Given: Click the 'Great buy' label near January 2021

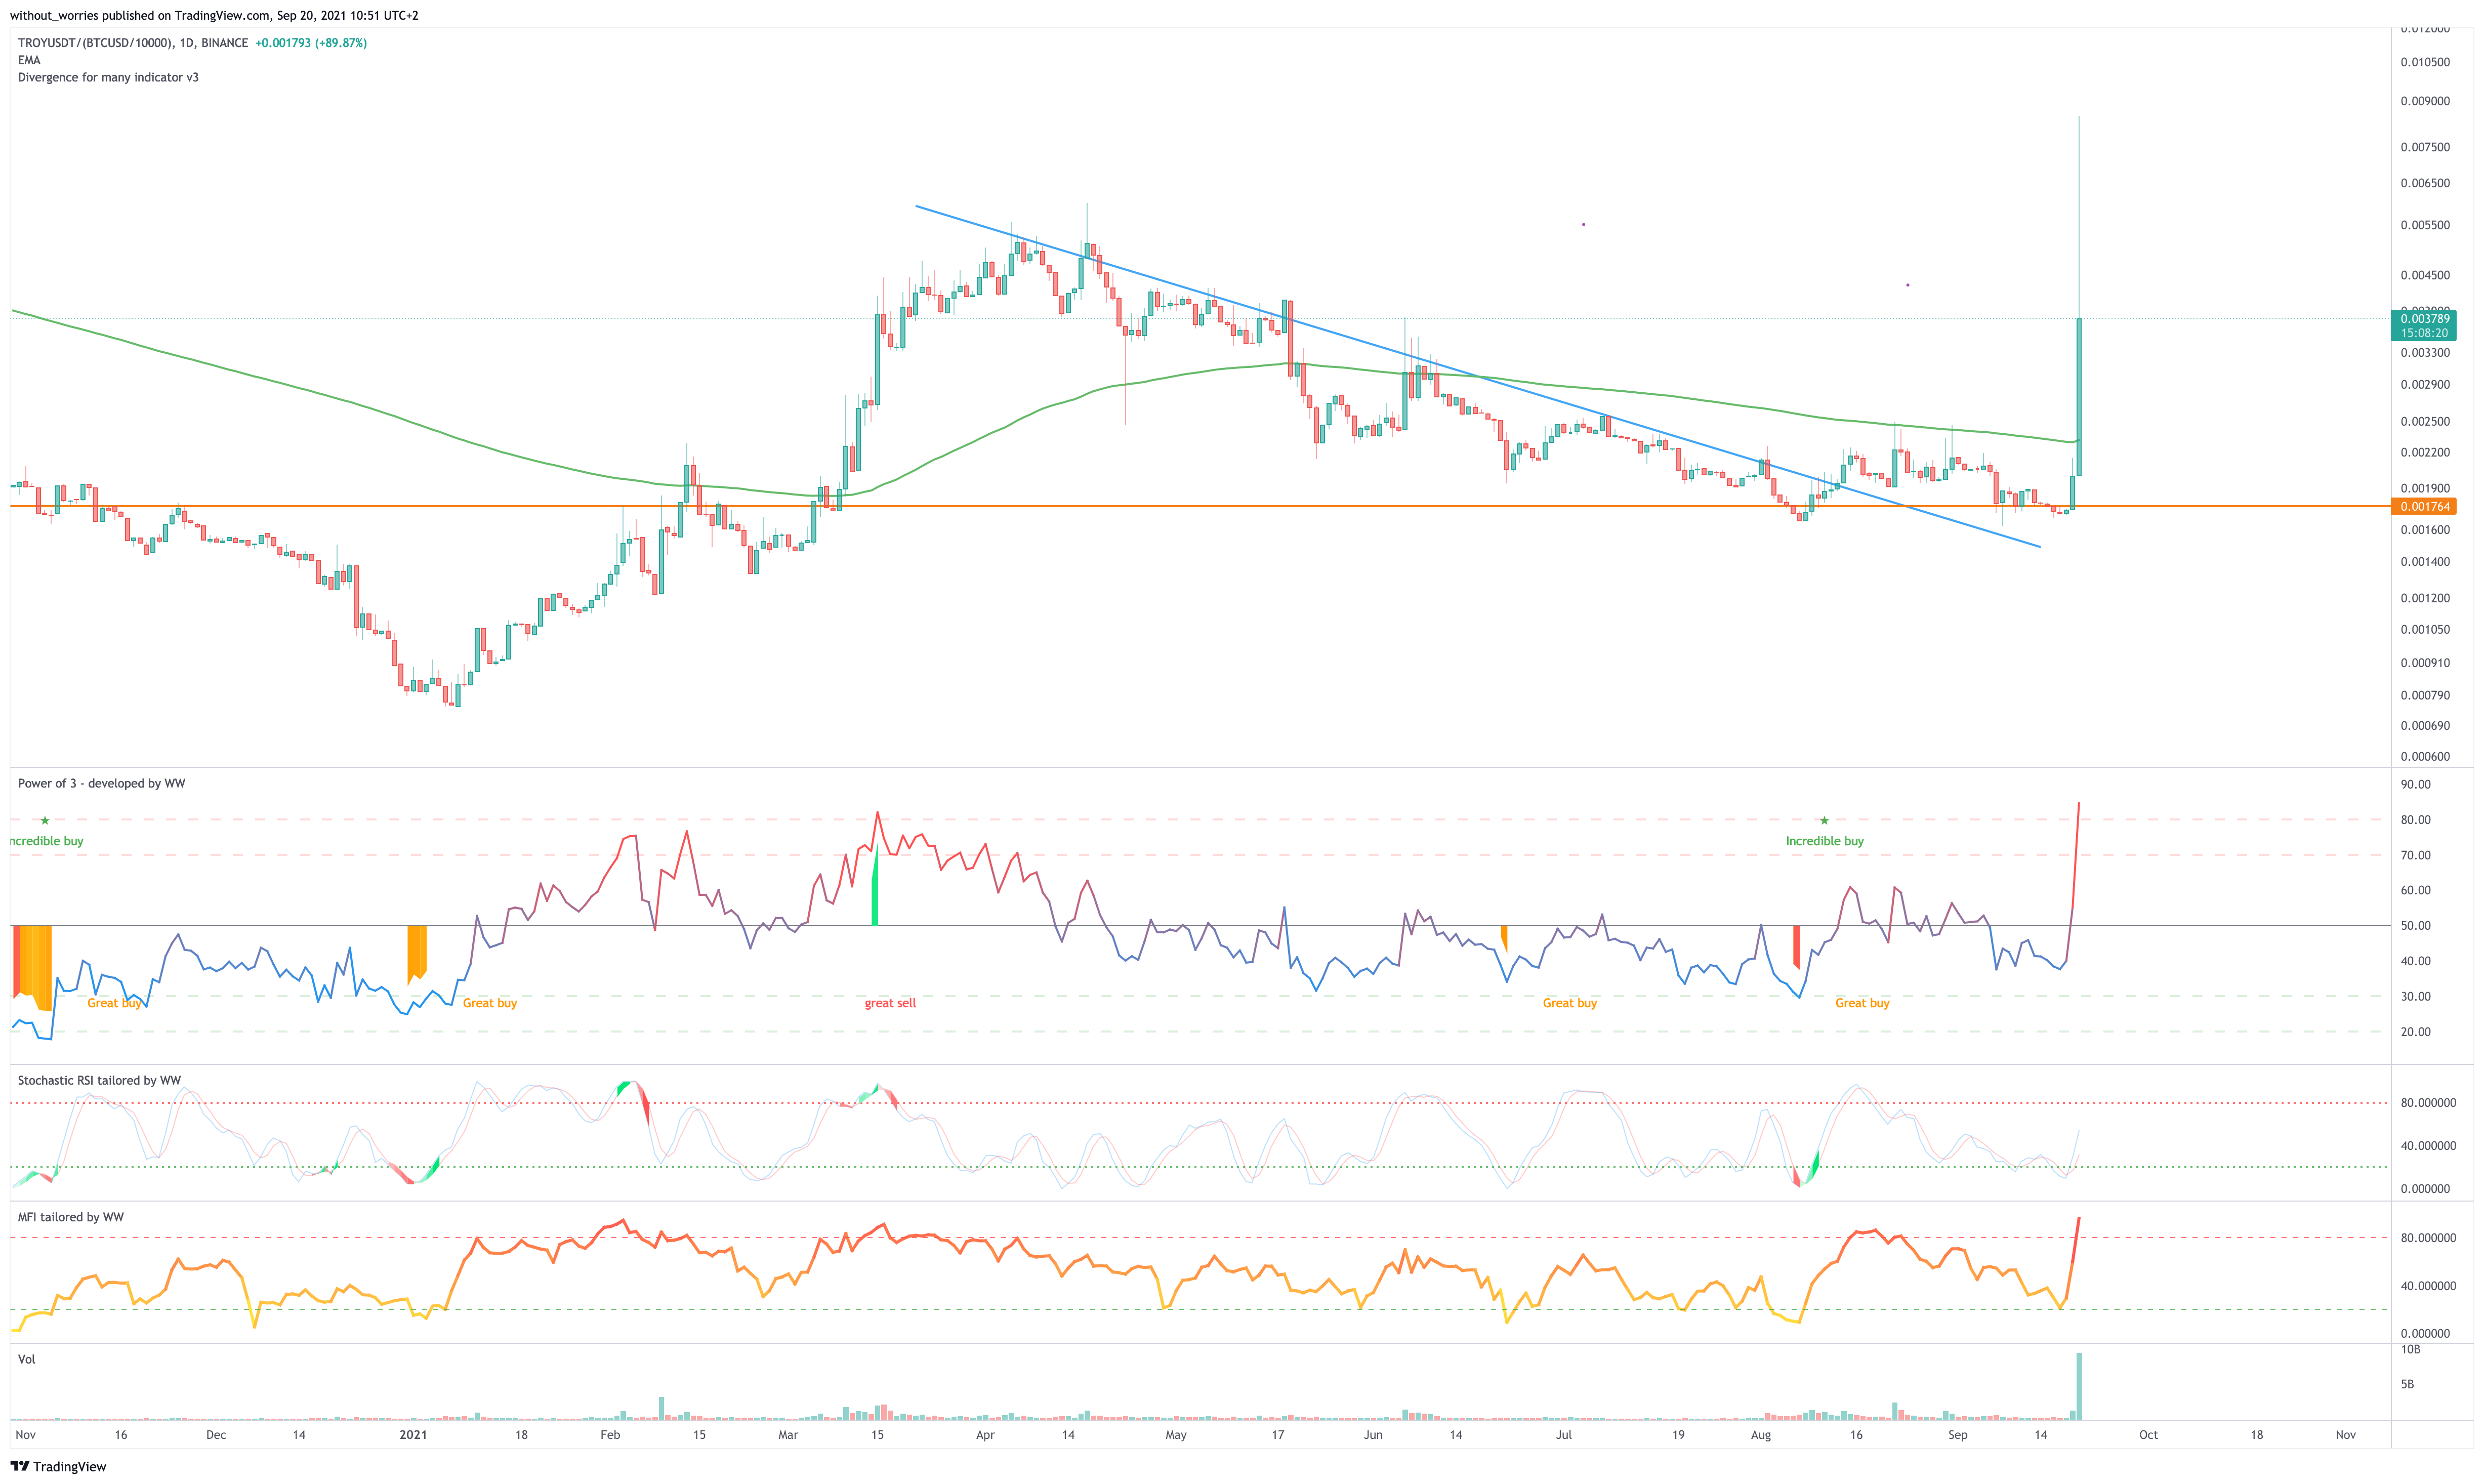Looking at the screenshot, I should [490, 1003].
